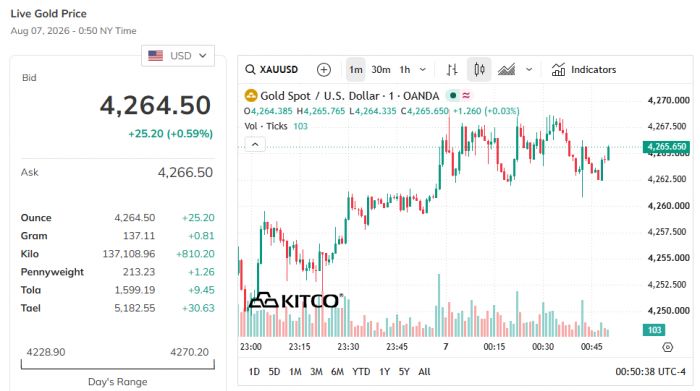Open the chart settings gear icon
This screenshot has height=391, width=700.
tap(667, 347)
